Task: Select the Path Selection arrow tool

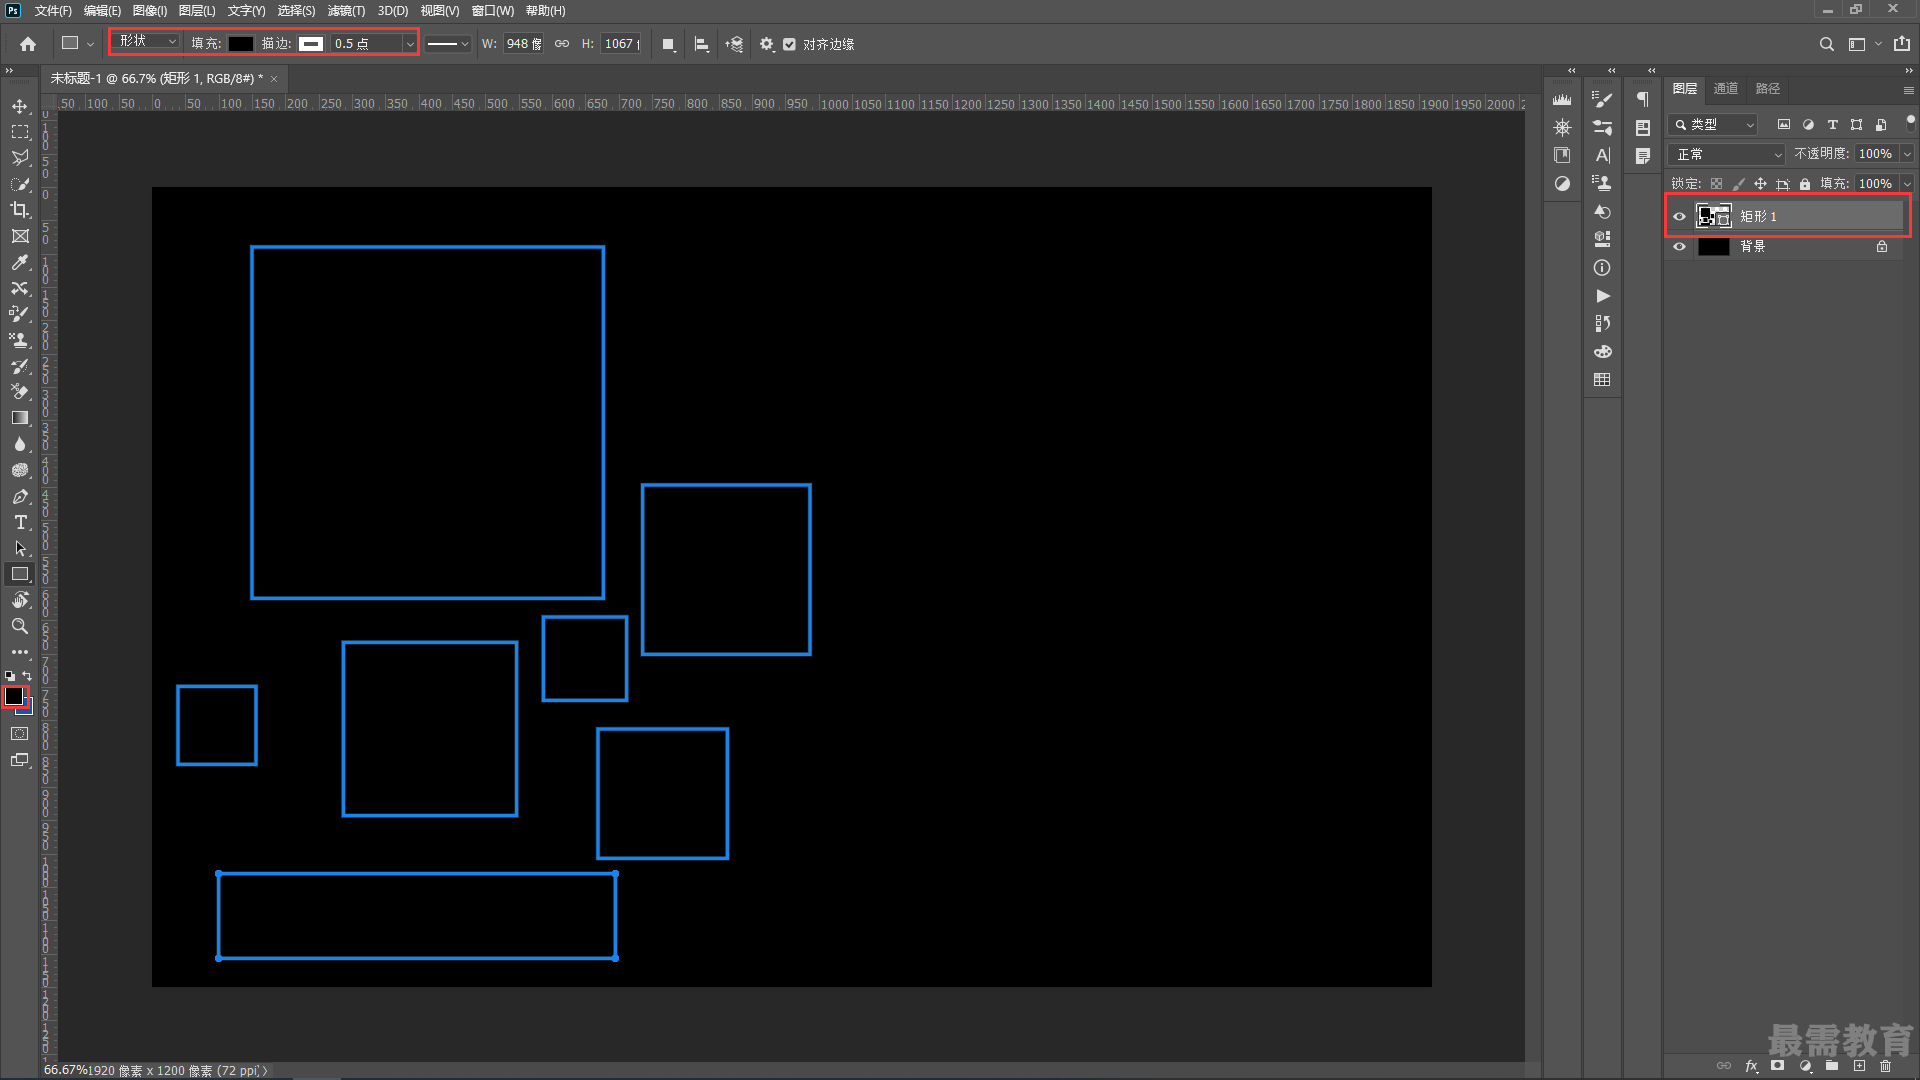Action: click(x=20, y=548)
